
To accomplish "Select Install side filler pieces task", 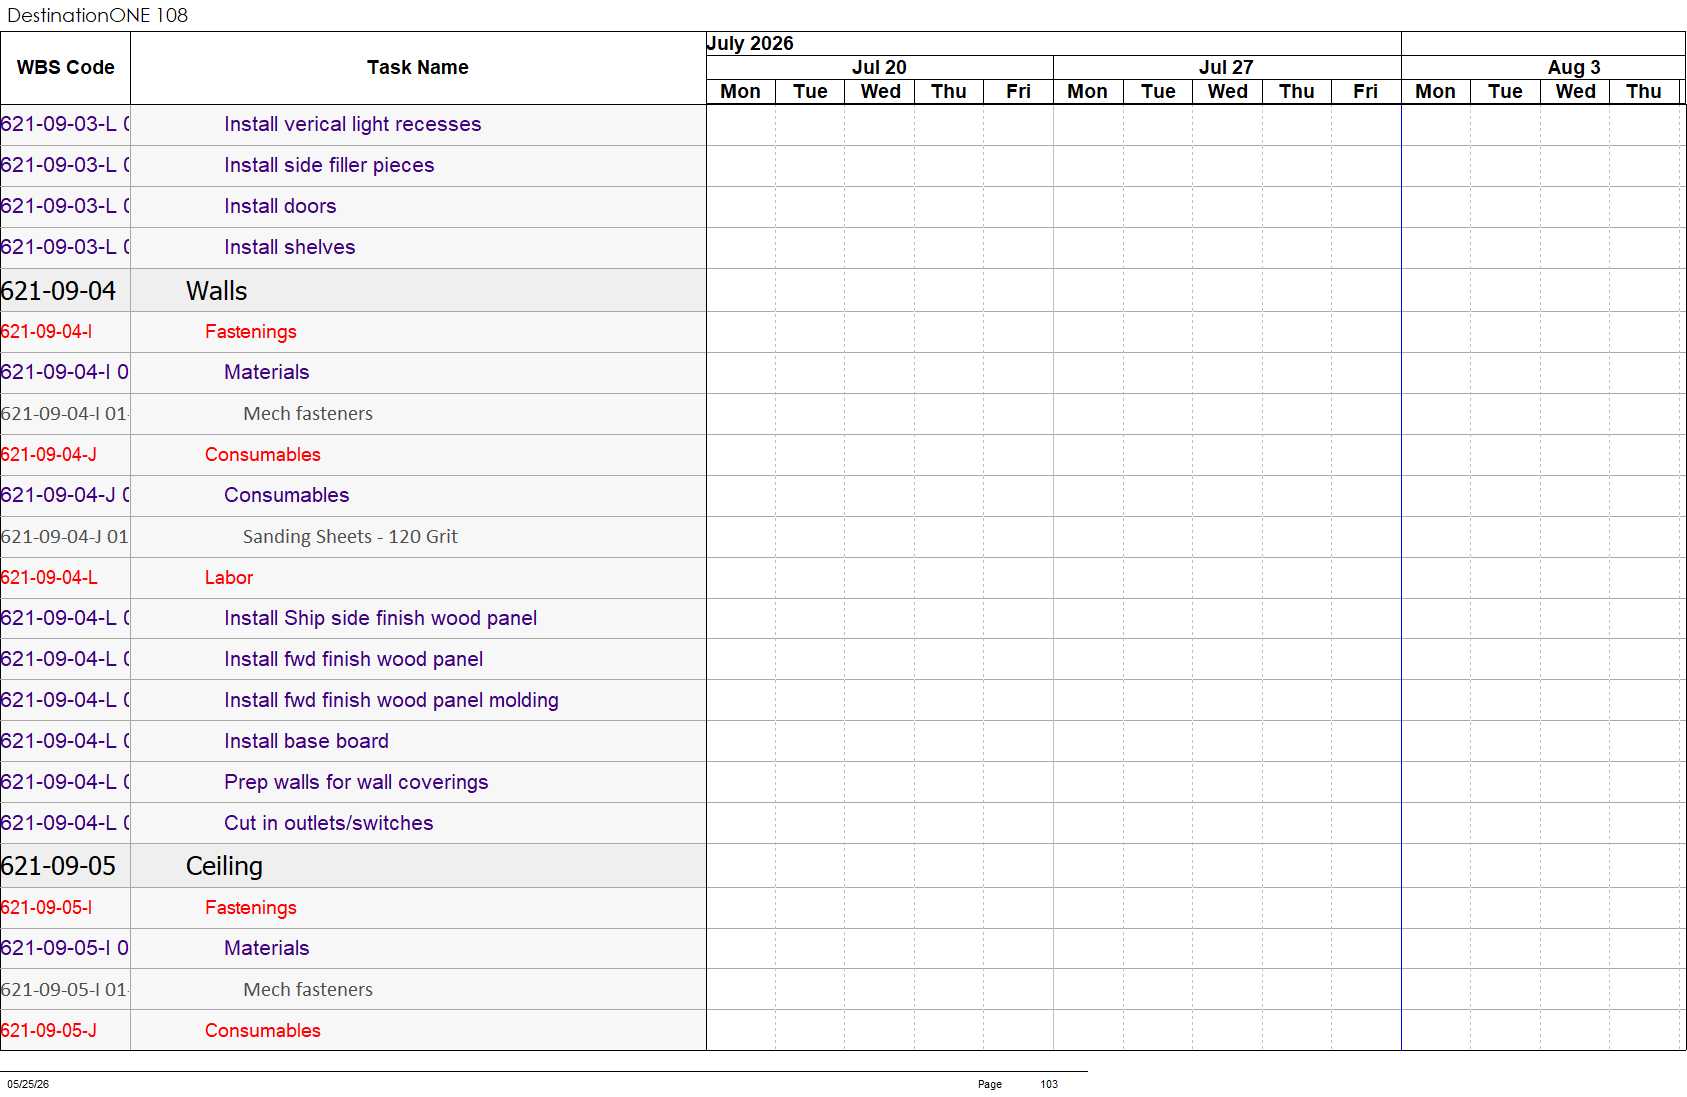I will 329,165.
